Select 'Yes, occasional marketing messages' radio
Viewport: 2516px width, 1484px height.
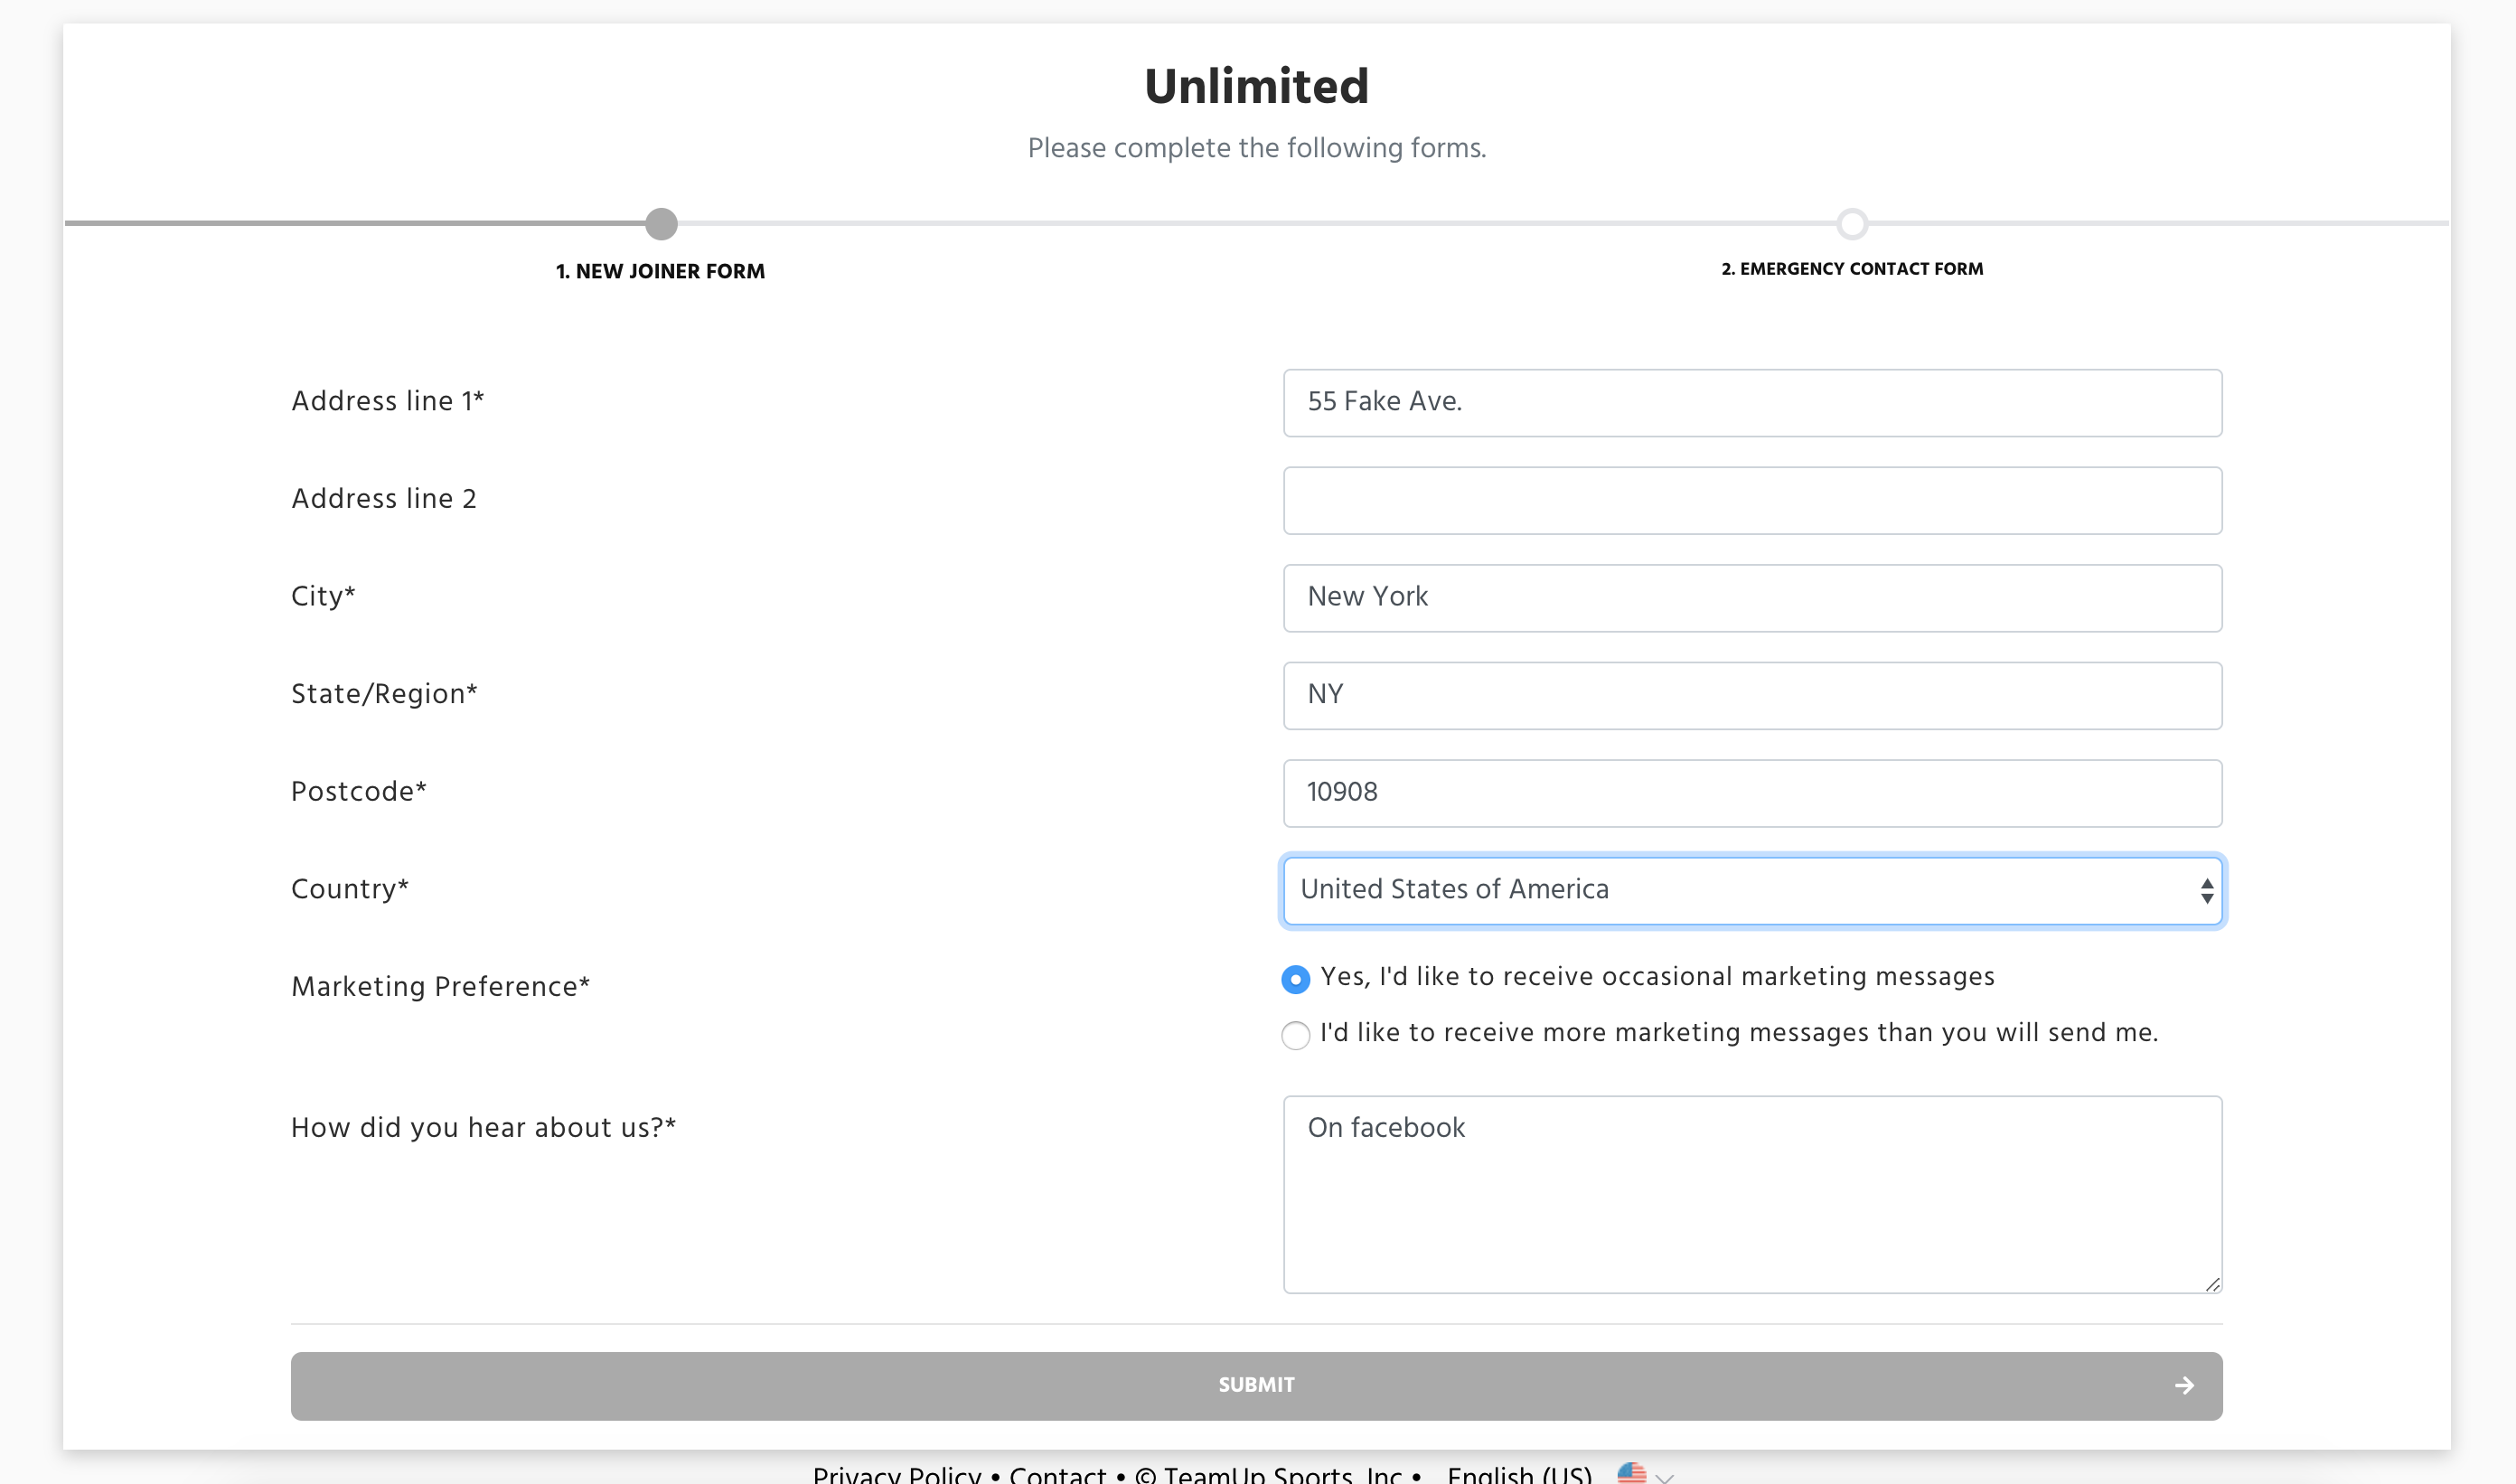(x=1295, y=979)
